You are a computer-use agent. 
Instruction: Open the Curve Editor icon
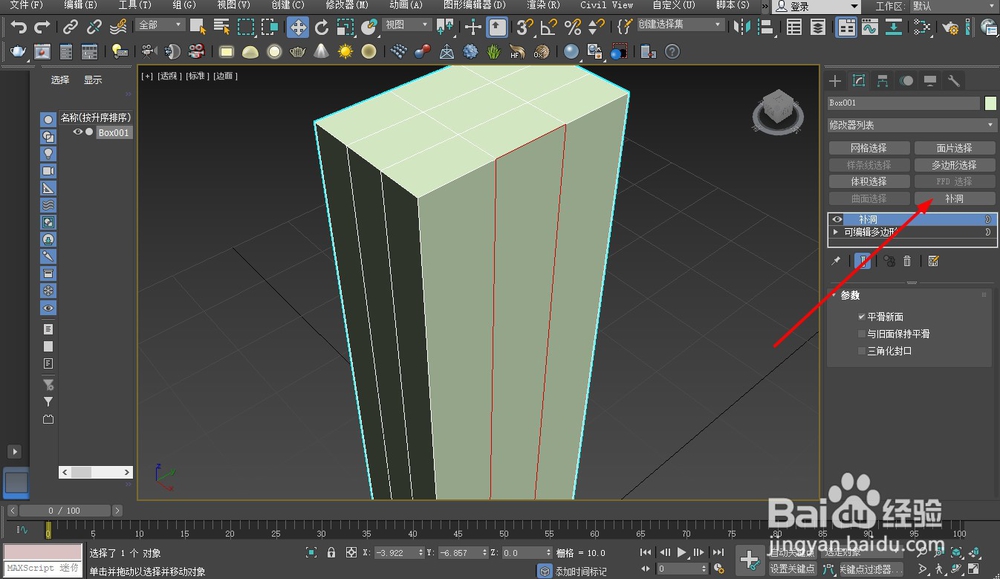coord(870,27)
